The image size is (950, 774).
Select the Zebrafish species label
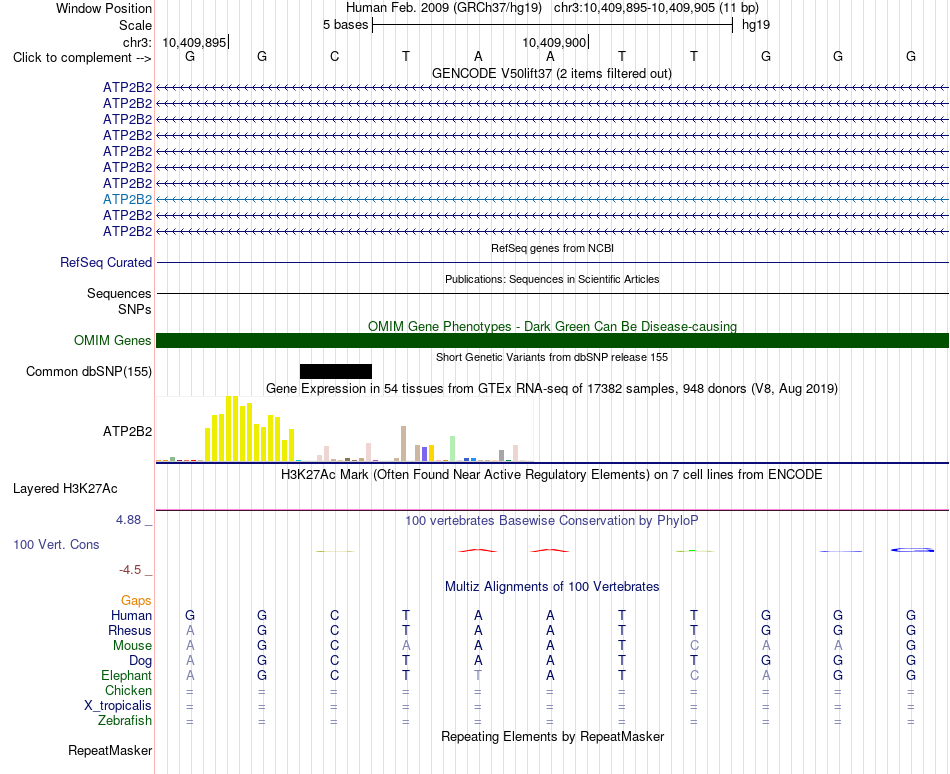tap(125, 721)
